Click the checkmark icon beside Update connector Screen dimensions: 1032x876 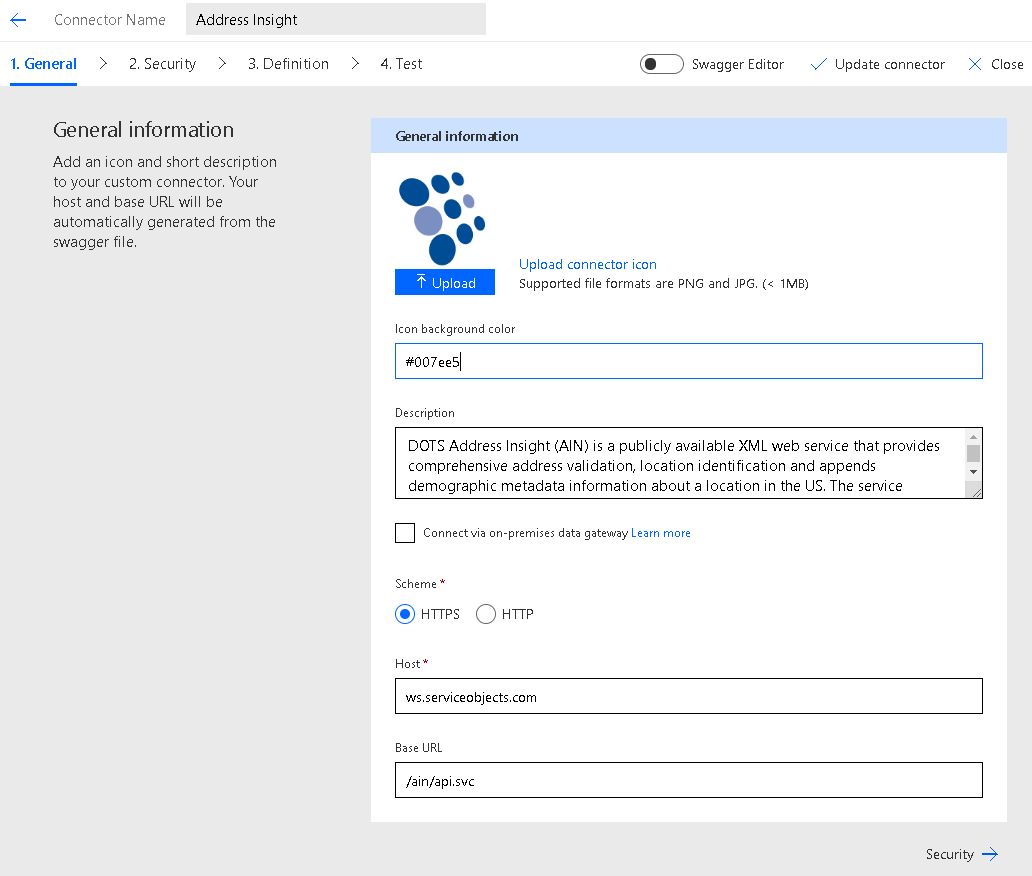click(x=818, y=64)
